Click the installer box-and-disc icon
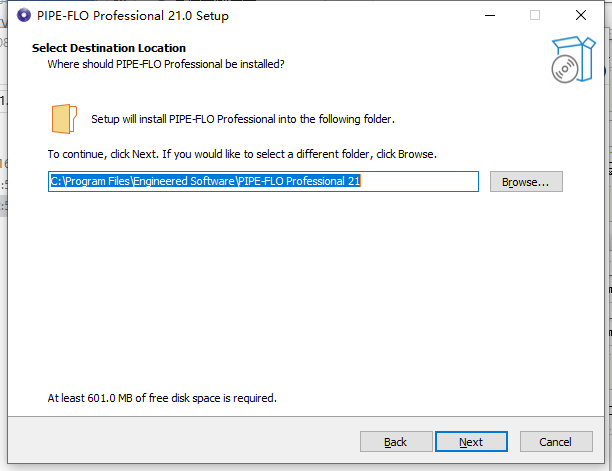Image resolution: width=612 pixels, height=471 pixels. 573,59
